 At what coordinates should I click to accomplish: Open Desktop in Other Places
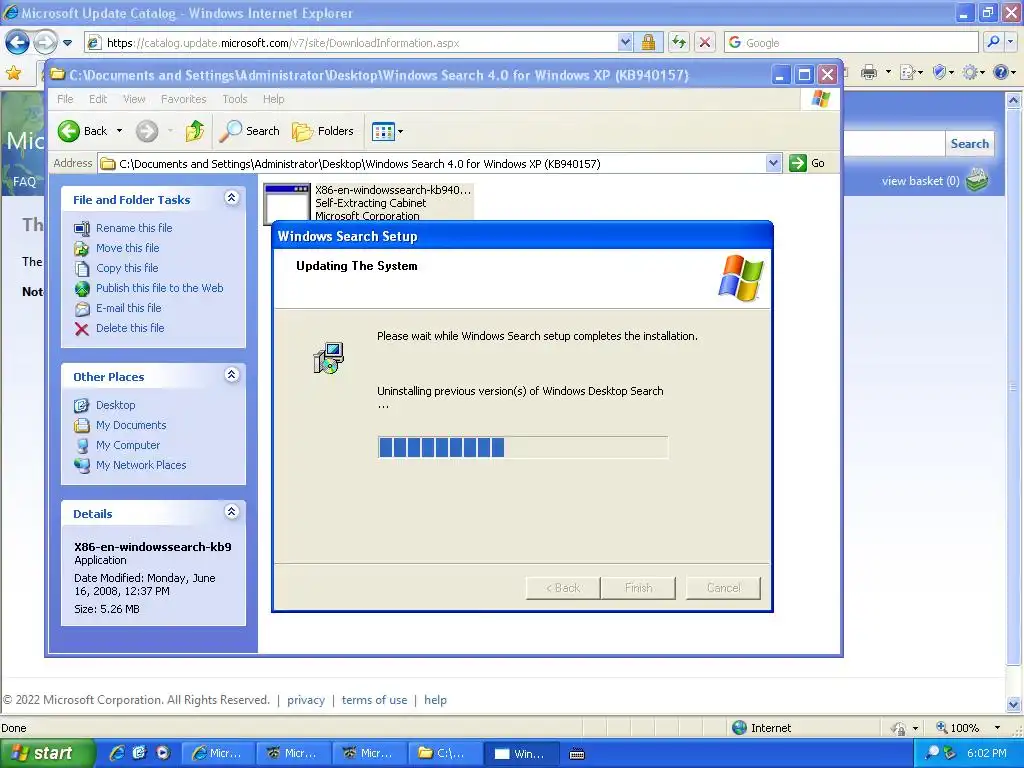point(116,405)
